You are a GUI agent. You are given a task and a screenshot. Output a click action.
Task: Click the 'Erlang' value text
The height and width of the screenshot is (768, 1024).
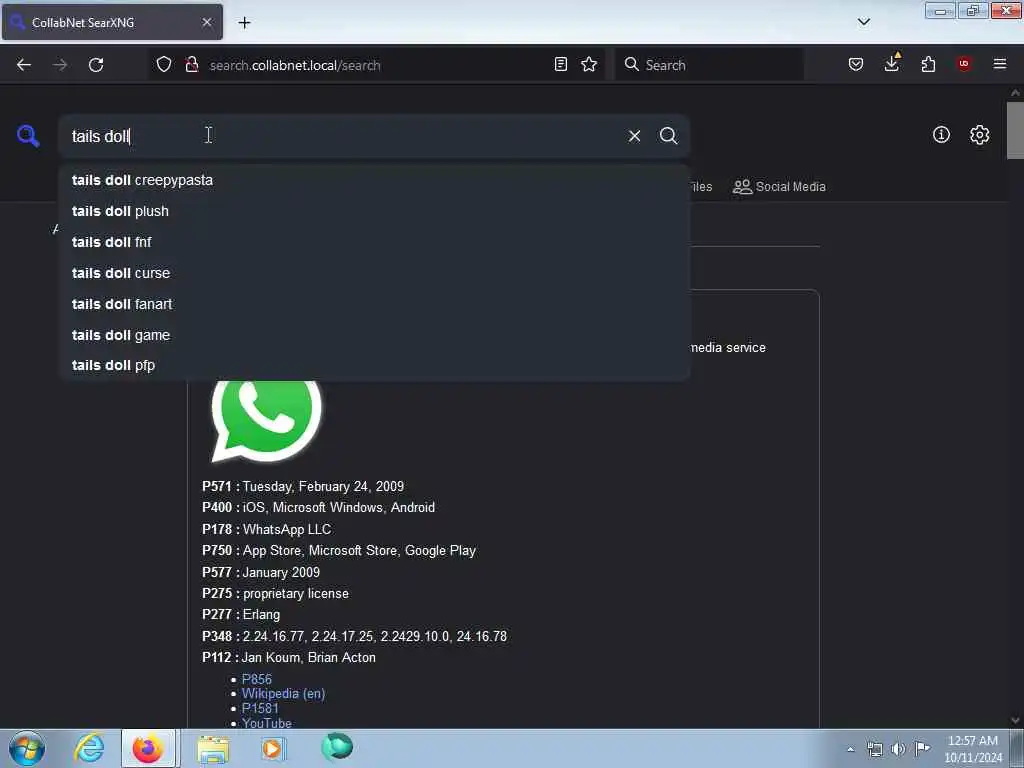coord(261,615)
